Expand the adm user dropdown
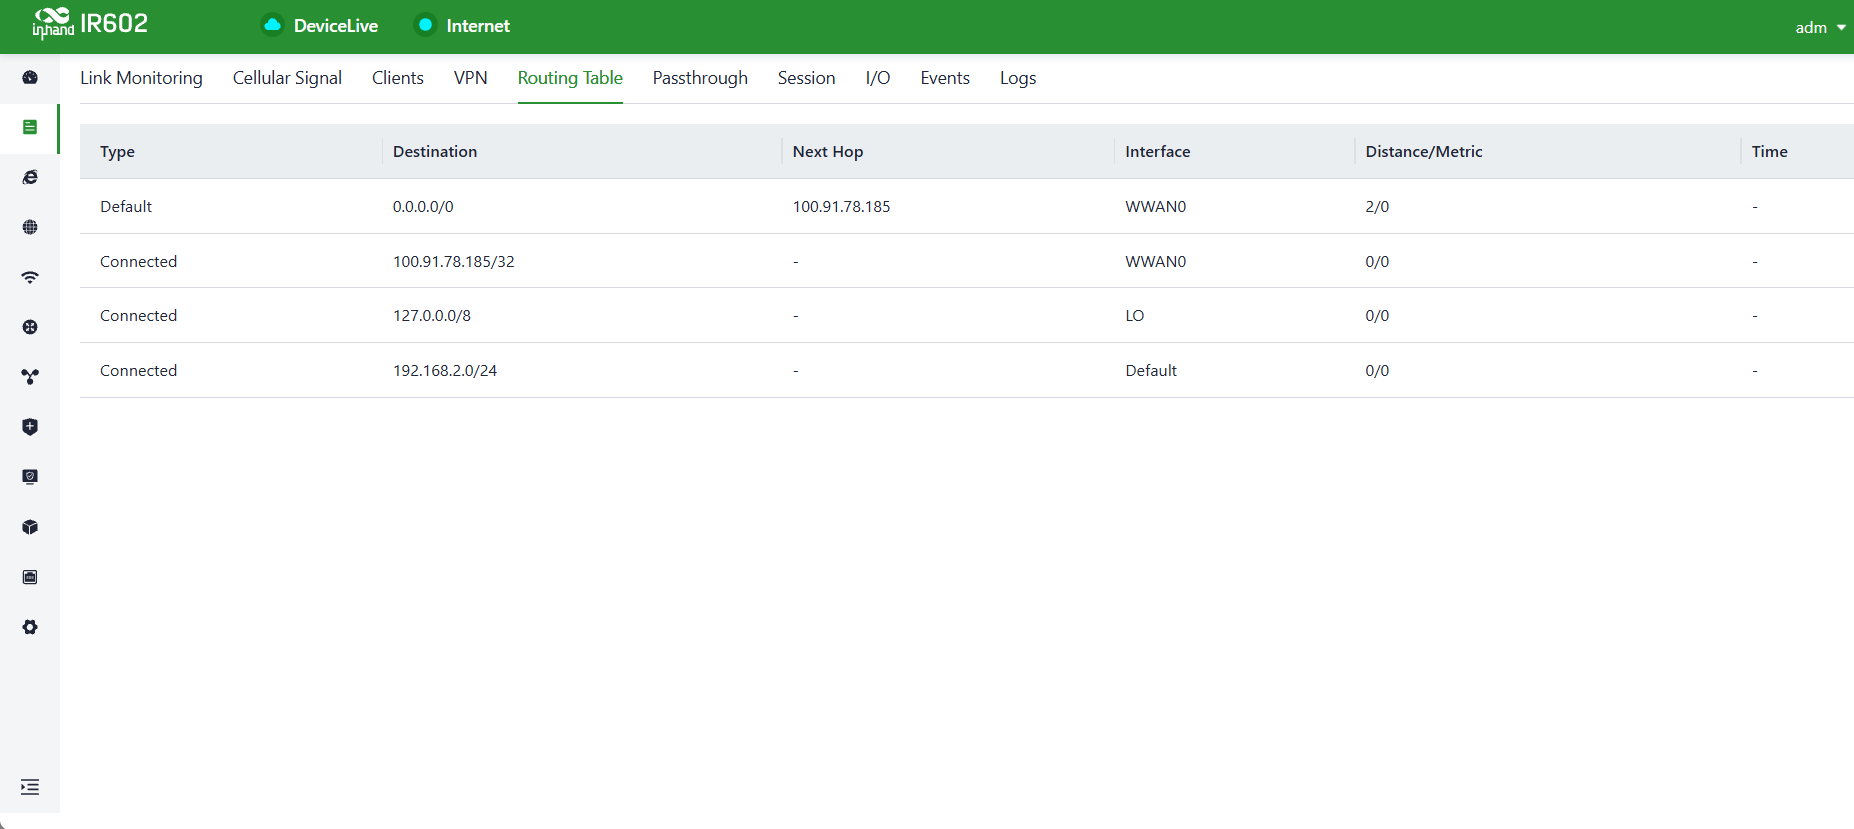Screen dimensions: 1854x829 1820,28
